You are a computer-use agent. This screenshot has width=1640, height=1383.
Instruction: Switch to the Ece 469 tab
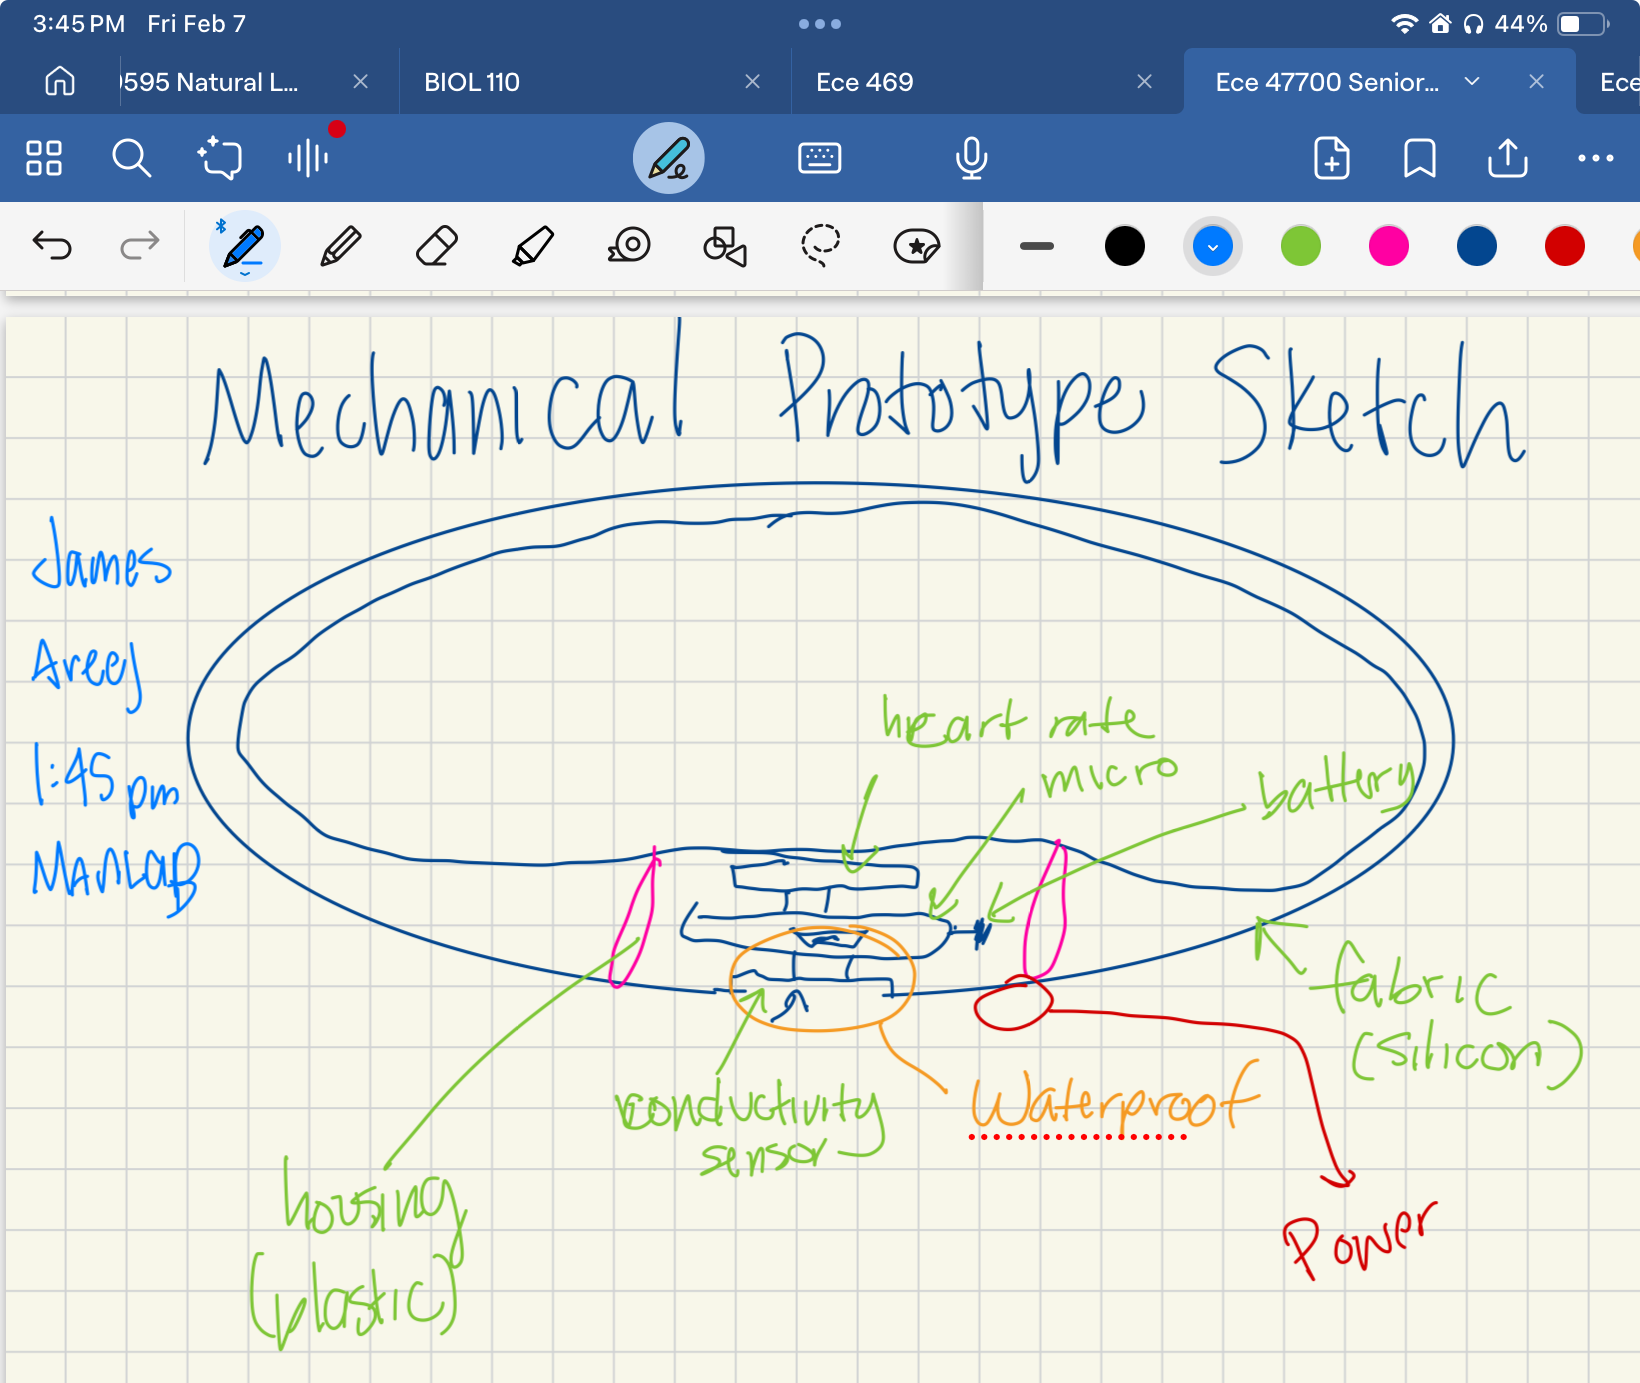pos(864,82)
